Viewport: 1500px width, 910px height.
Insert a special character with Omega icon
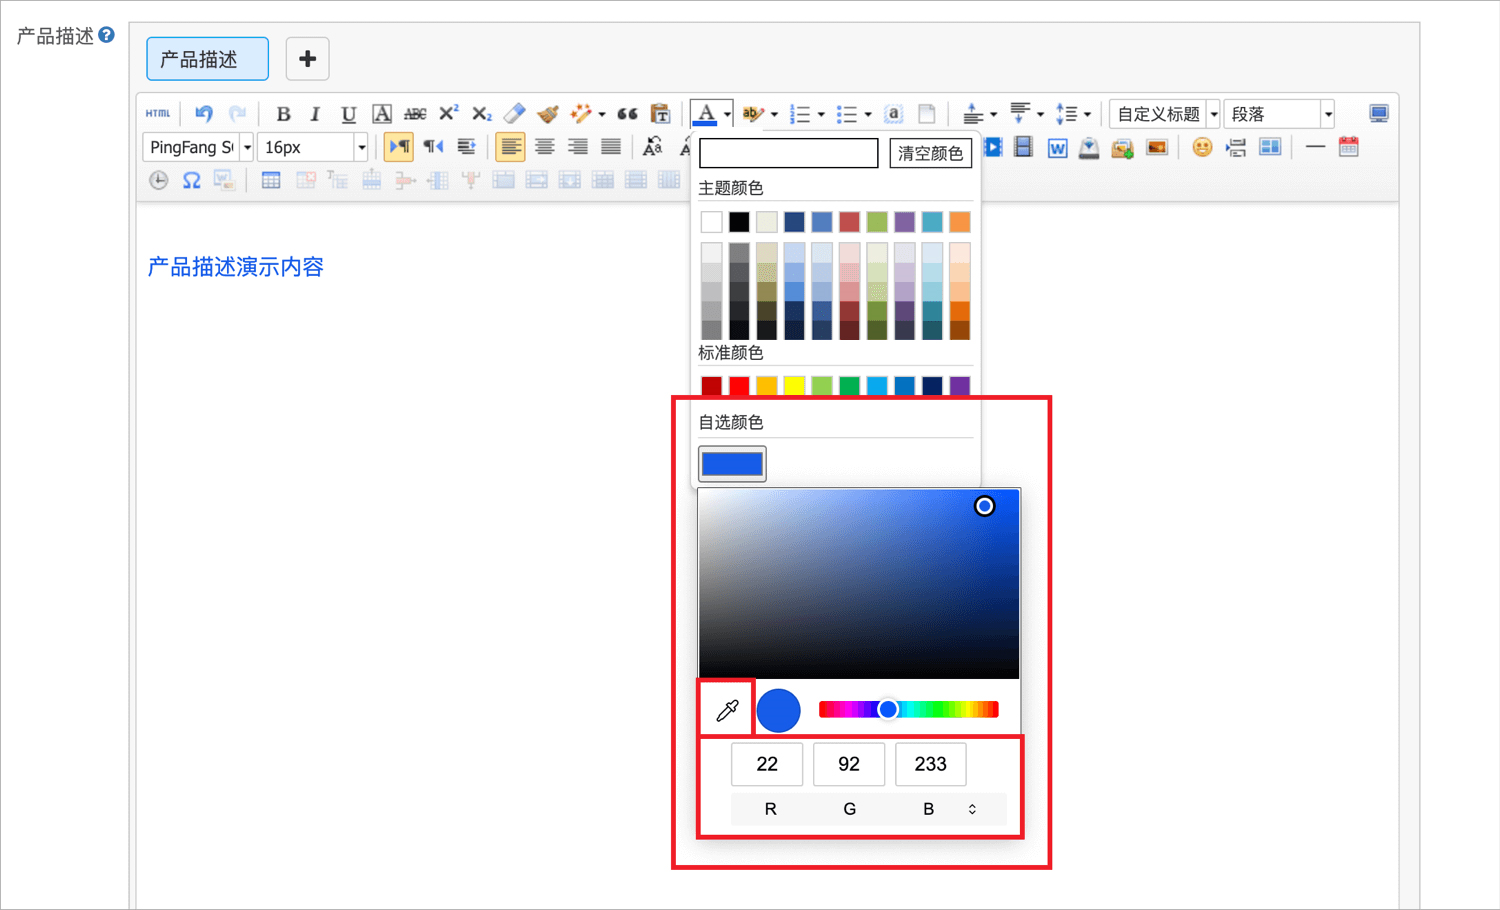(x=191, y=181)
